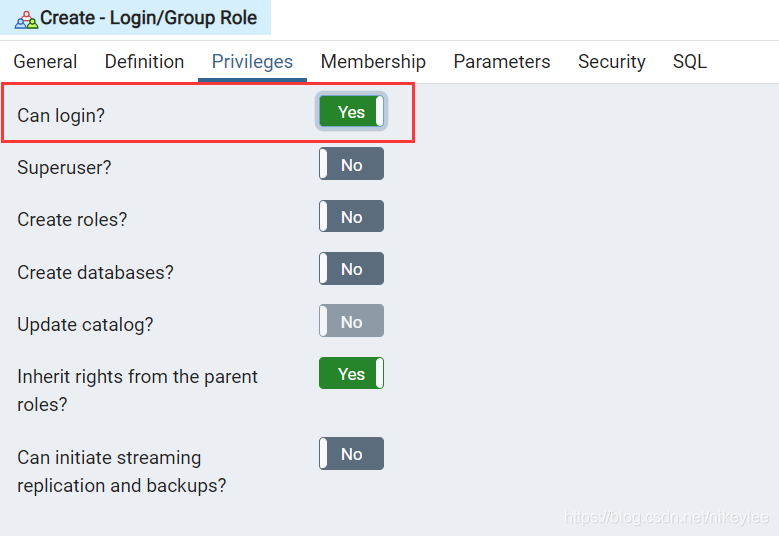
Task: Go to the Membership tab
Action: pos(373,62)
